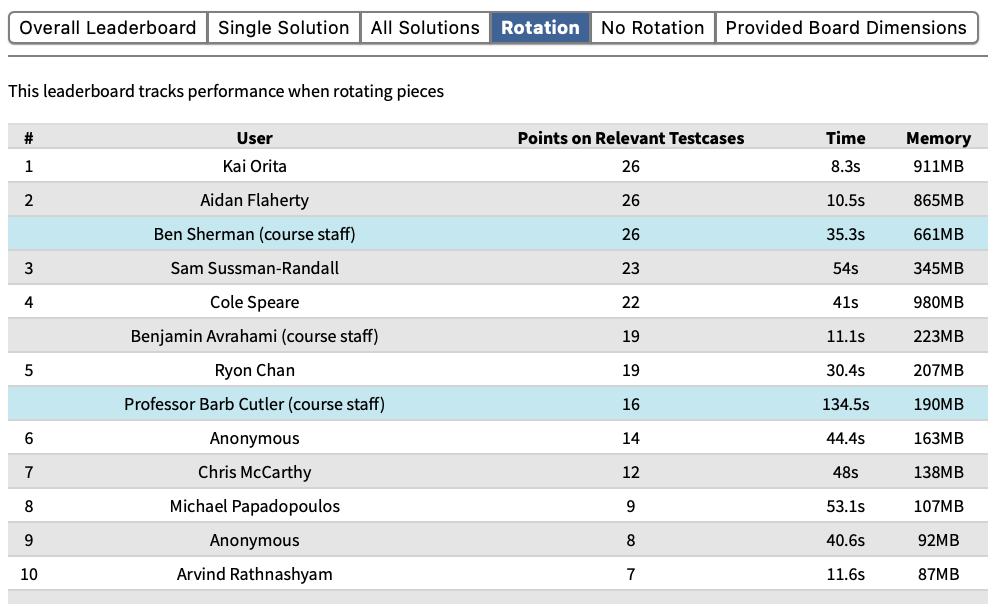This screenshot has height=604, width=1000.
Task: Click the rank number column header
Action: [x=28, y=138]
